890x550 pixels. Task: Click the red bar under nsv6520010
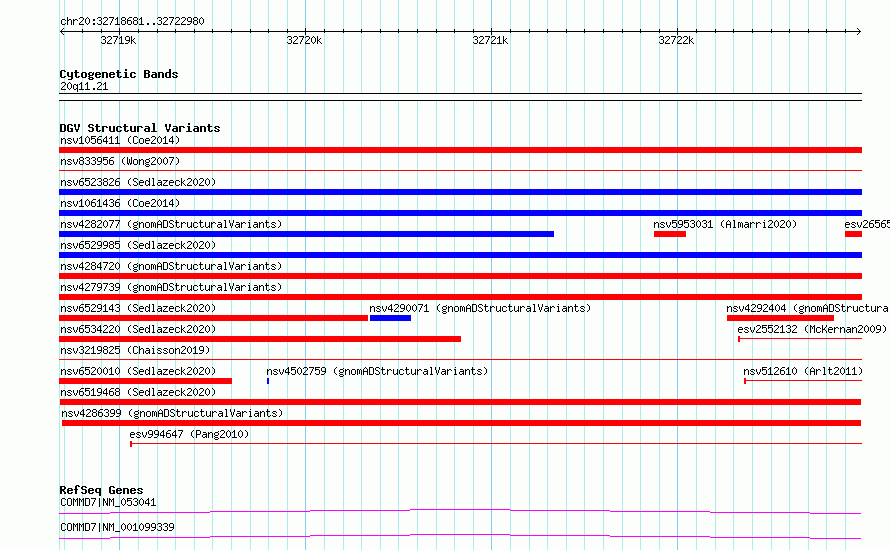pyautogui.click(x=145, y=381)
